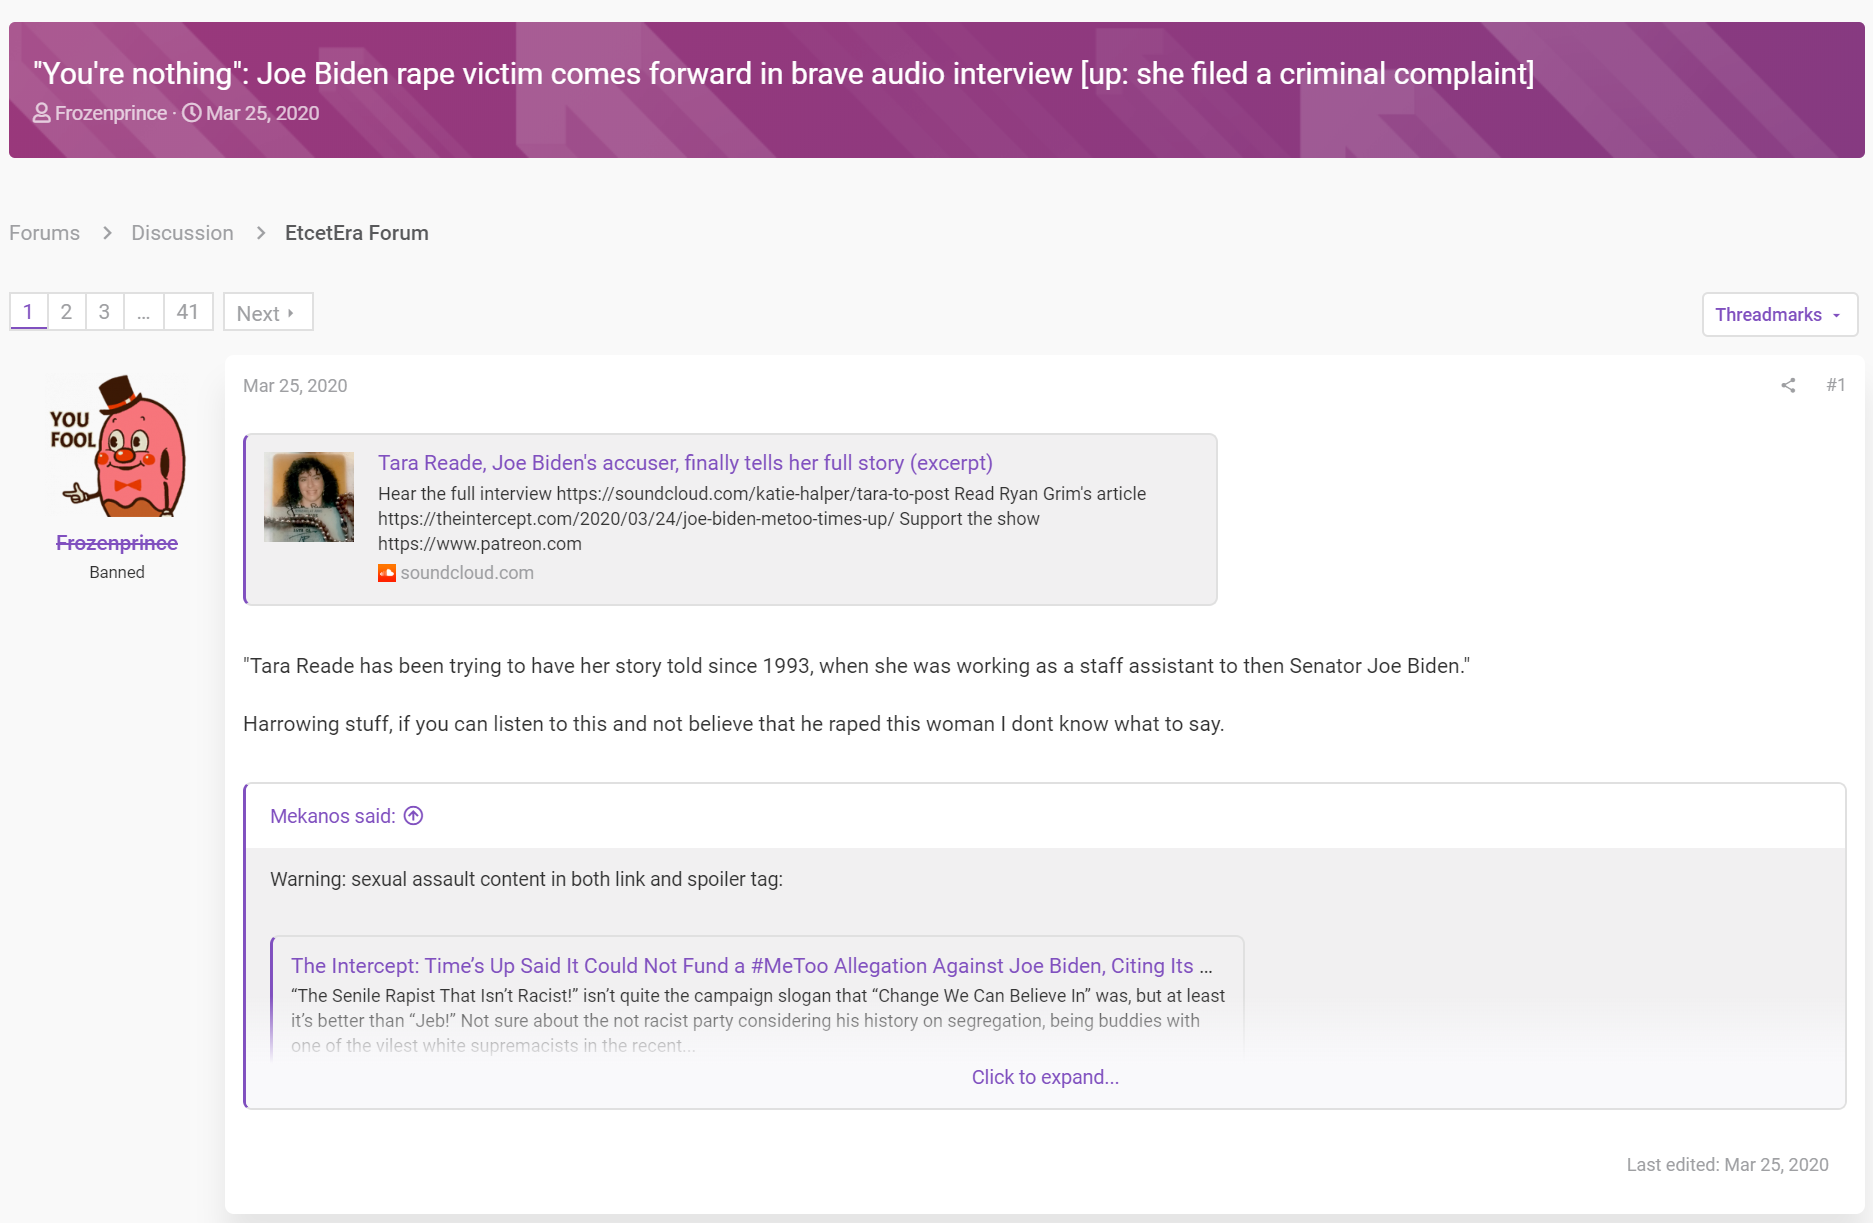Image resolution: width=1873 pixels, height=1223 pixels.
Task: Click the clock icon beside thread date
Action: 191,113
